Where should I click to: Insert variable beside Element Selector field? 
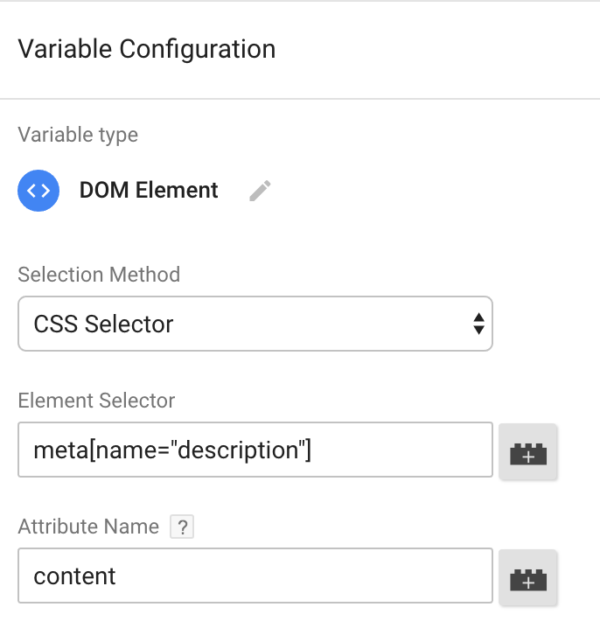(x=528, y=451)
